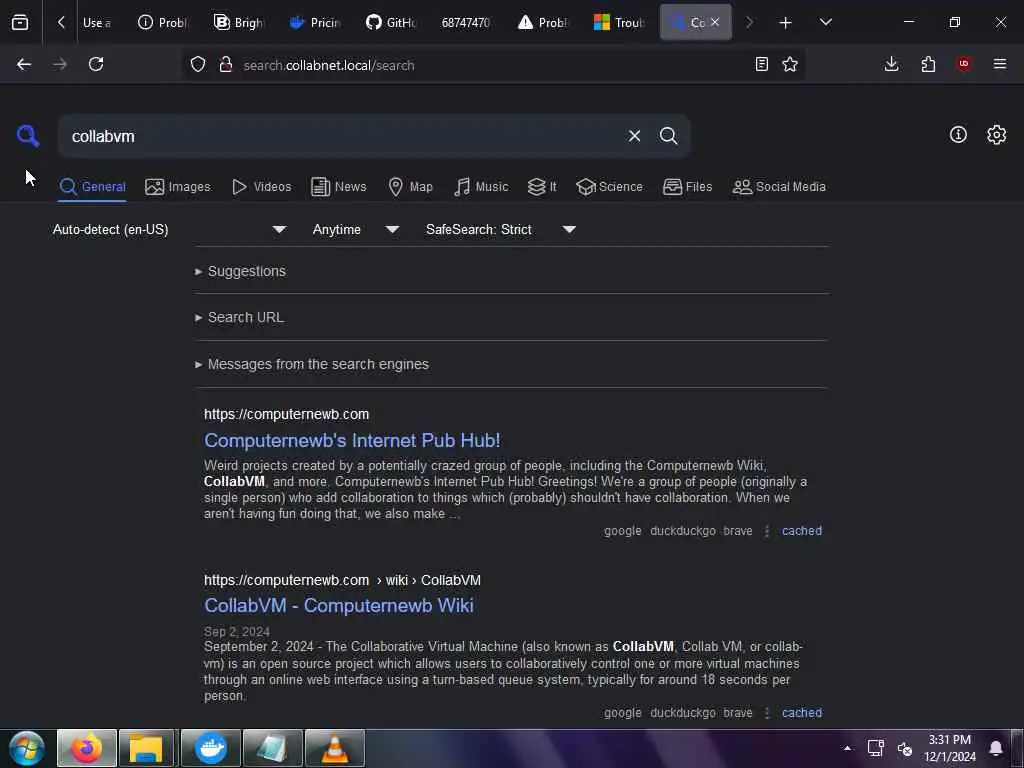Switch to the Social Media category tab
Screen dimensions: 1024x768
click(x=779, y=187)
